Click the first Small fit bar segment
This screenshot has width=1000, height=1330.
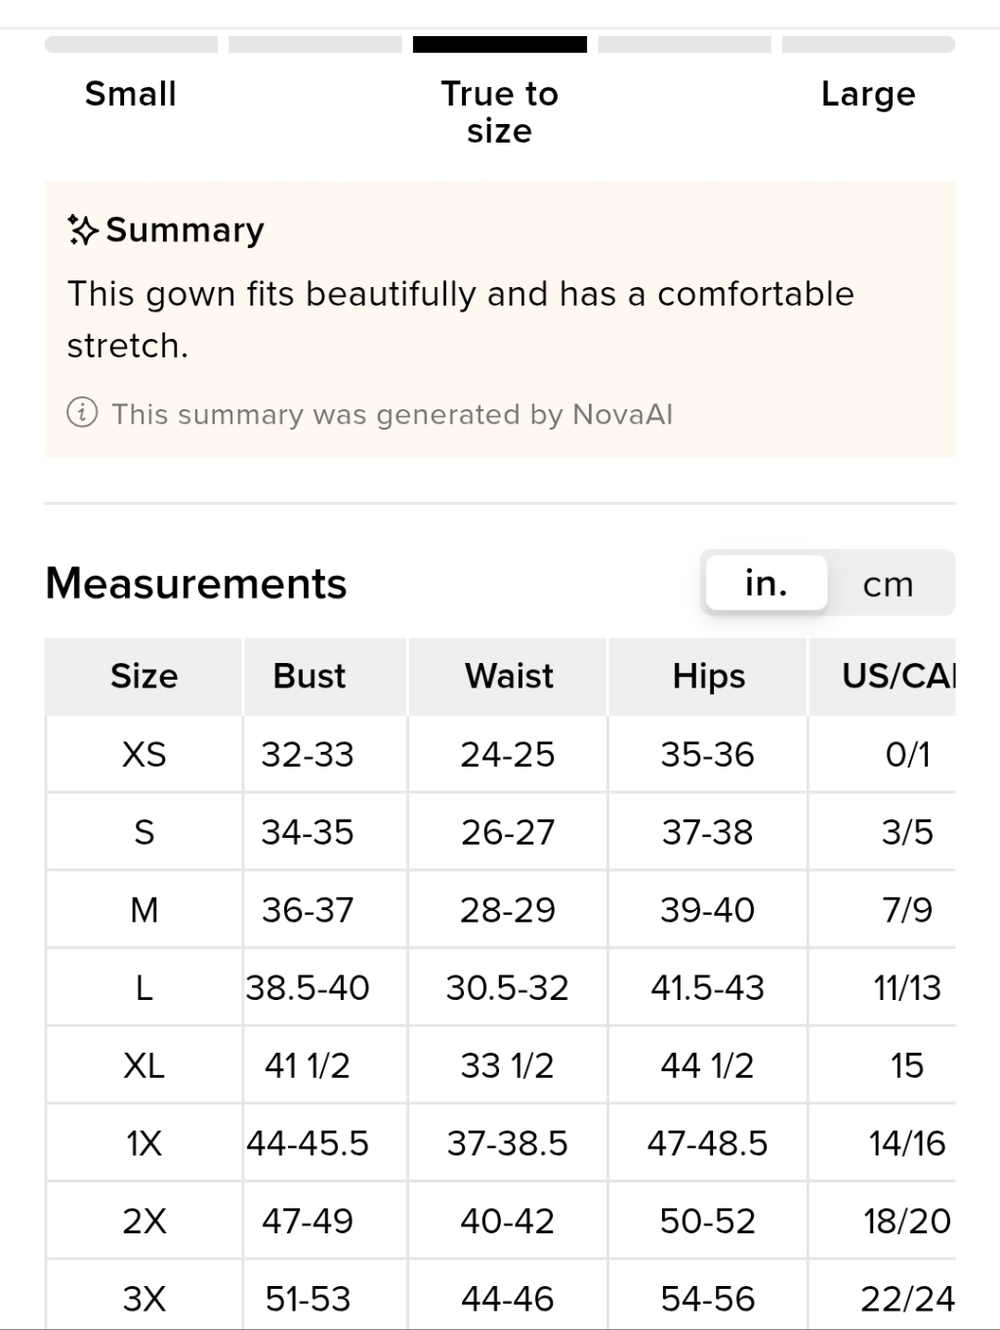131,44
